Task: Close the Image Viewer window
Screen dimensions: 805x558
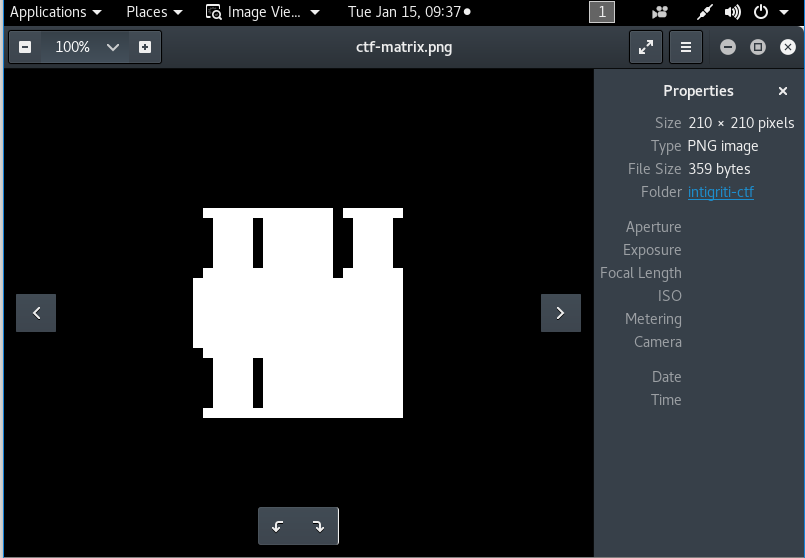Action: coord(788,47)
